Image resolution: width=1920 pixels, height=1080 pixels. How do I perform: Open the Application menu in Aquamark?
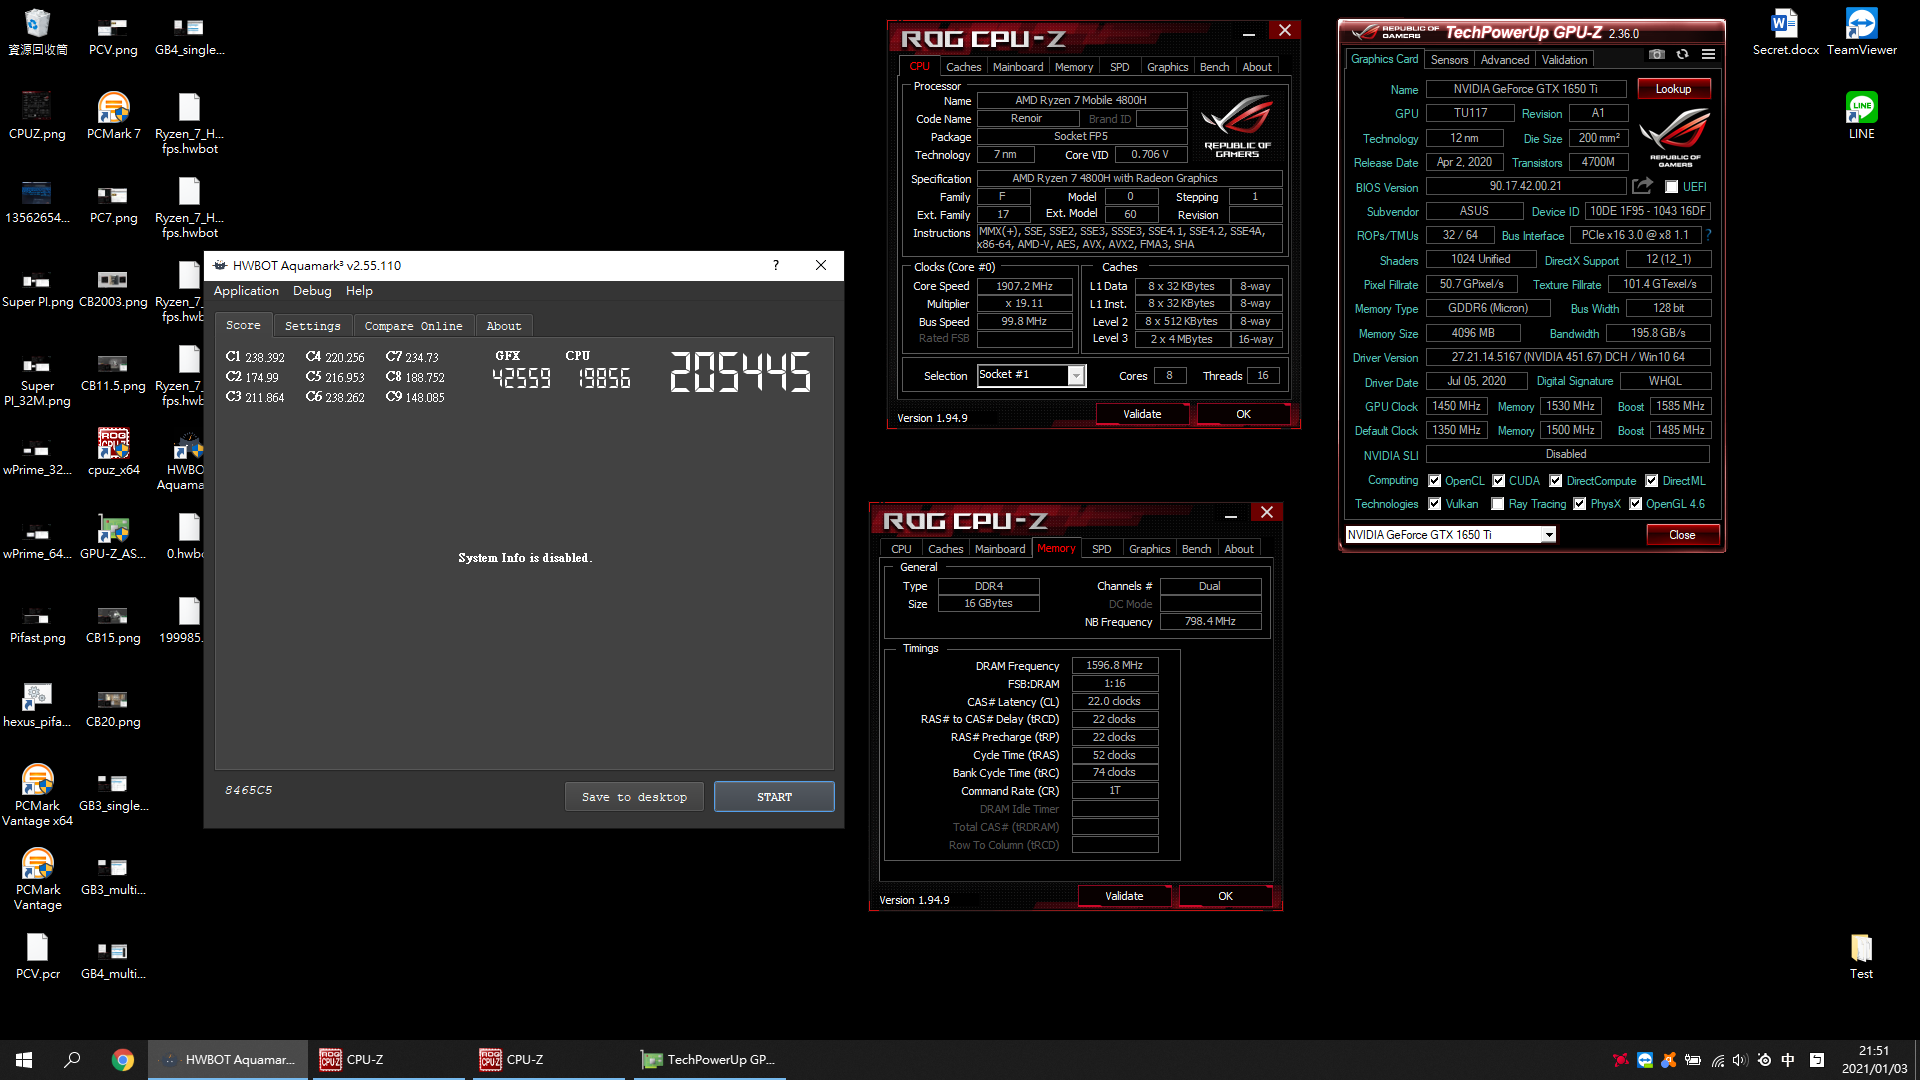pyautogui.click(x=246, y=291)
